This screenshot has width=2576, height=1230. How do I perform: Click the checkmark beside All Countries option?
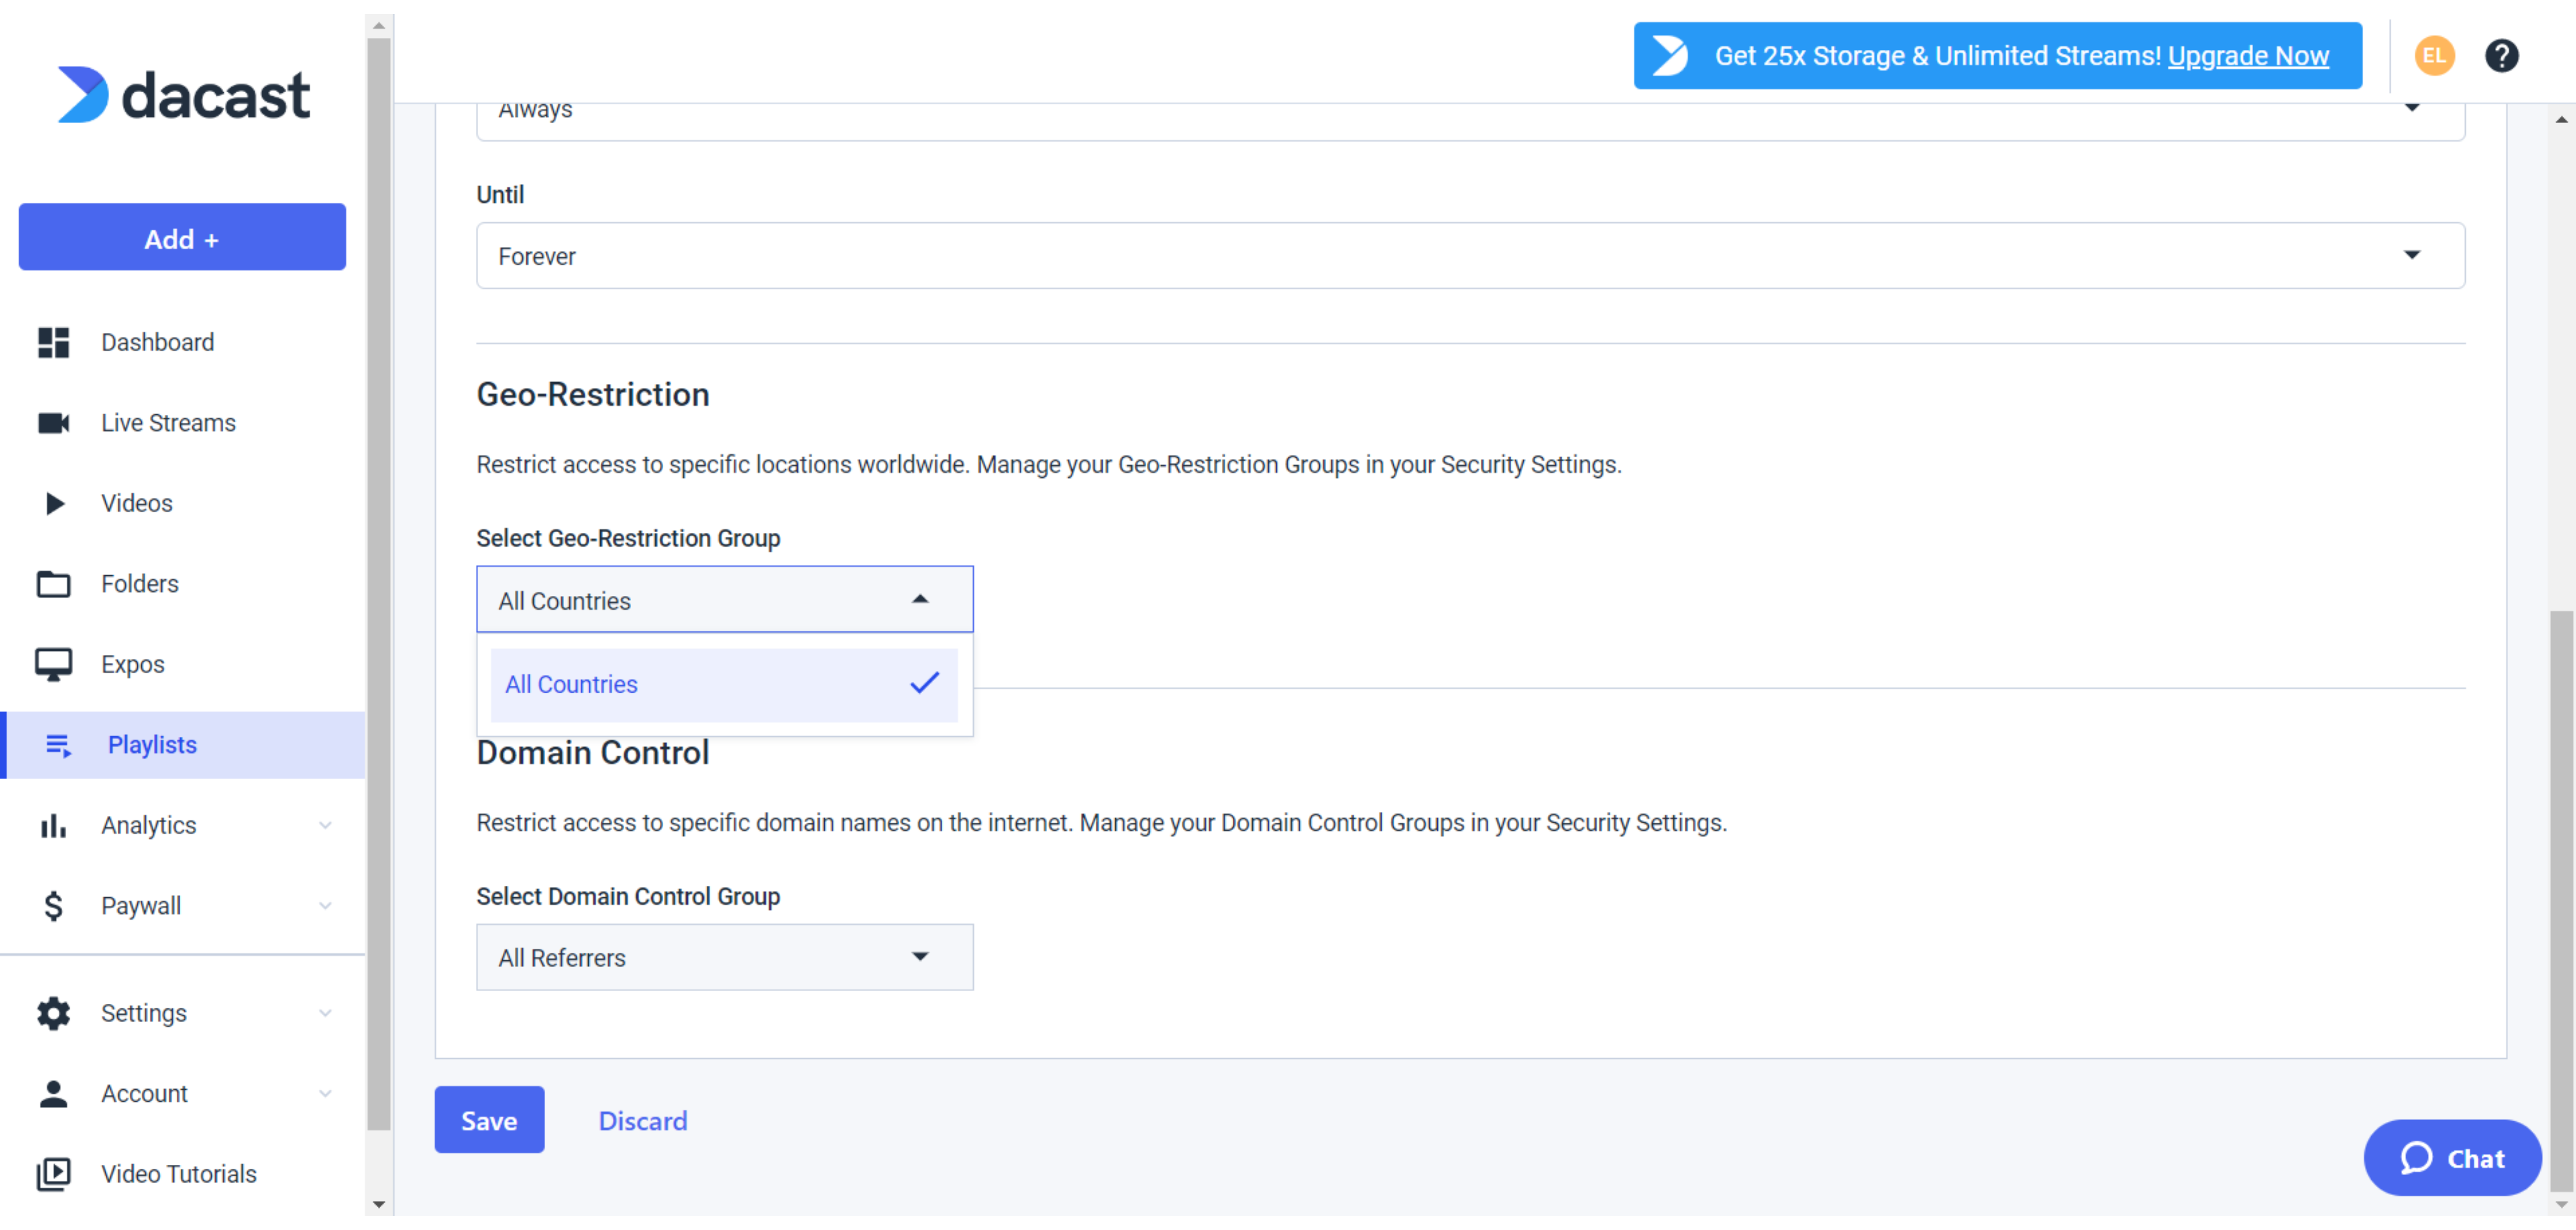click(924, 684)
